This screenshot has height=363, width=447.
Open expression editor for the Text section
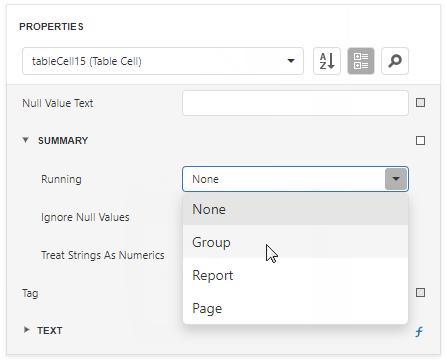coord(419,331)
